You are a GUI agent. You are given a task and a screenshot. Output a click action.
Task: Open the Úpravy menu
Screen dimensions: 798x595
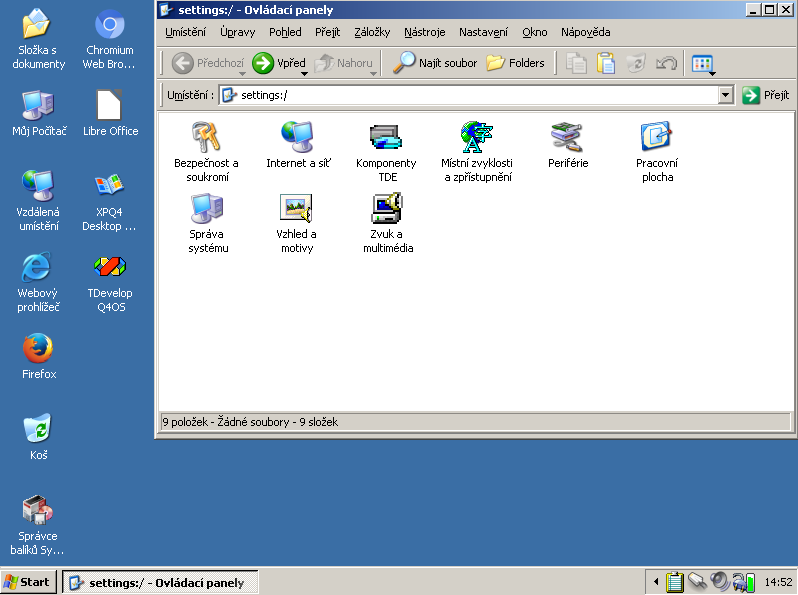click(x=237, y=32)
